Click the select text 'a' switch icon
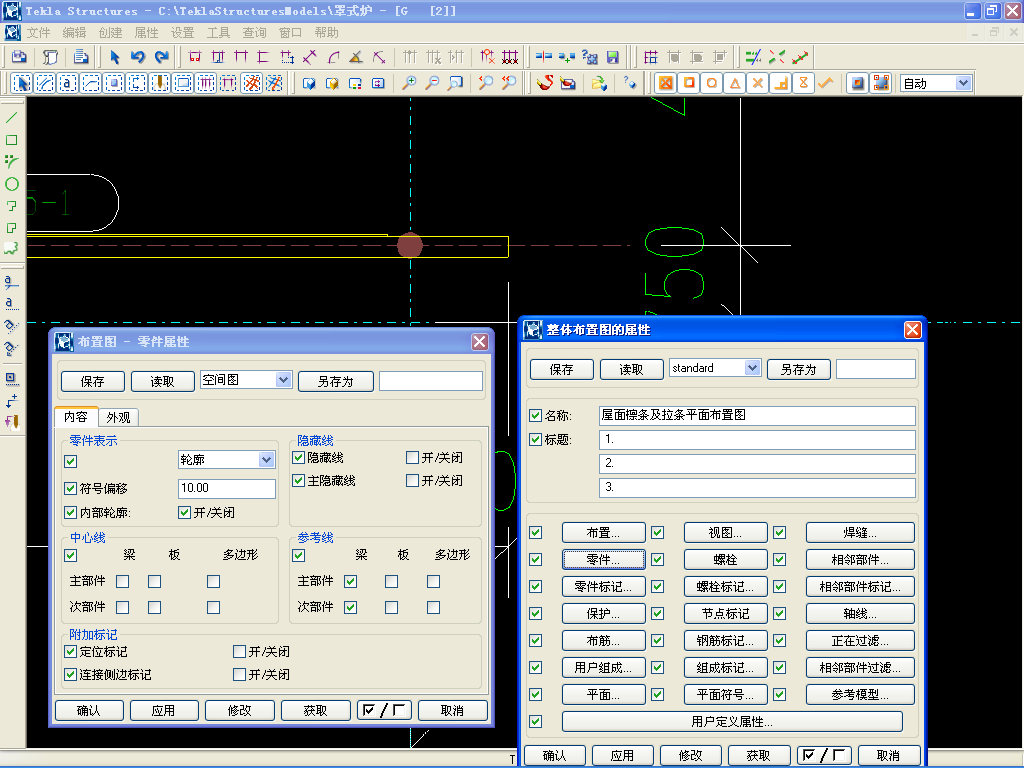 click(68, 83)
